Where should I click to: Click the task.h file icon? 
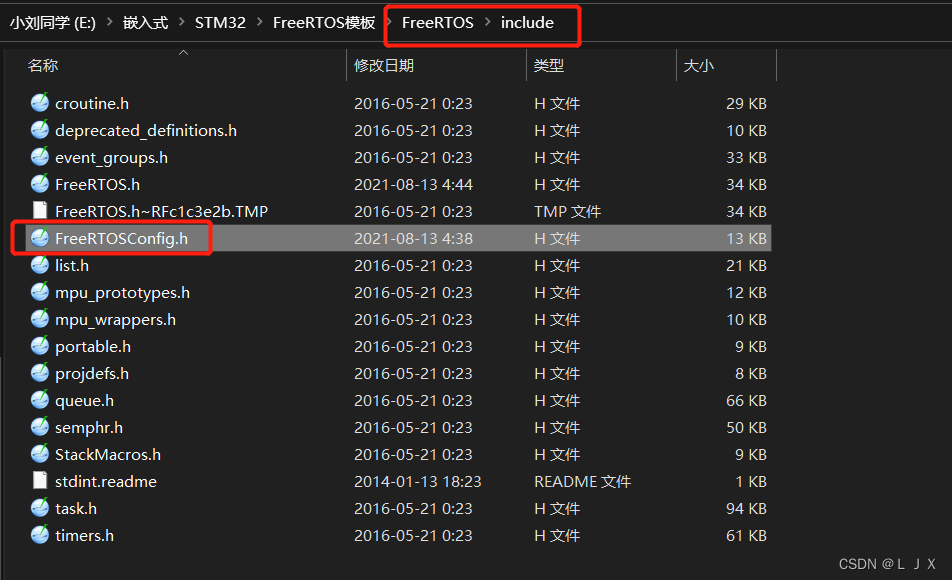(x=40, y=508)
